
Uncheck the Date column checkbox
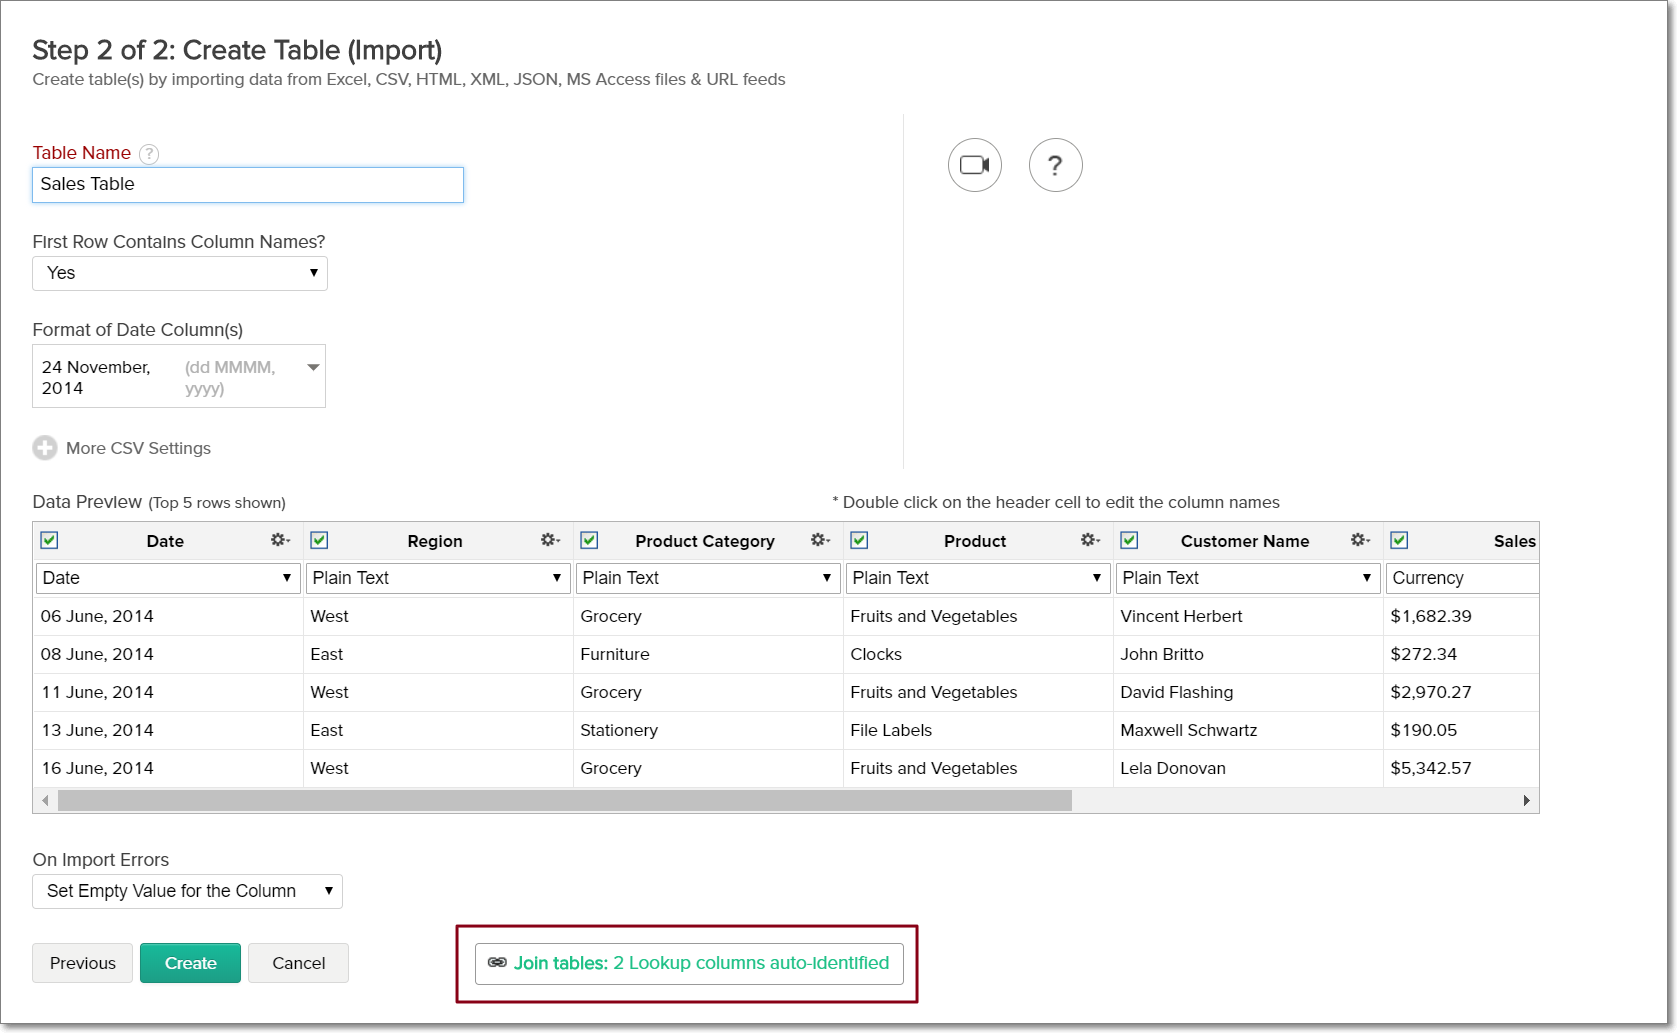(x=49, y=540)
